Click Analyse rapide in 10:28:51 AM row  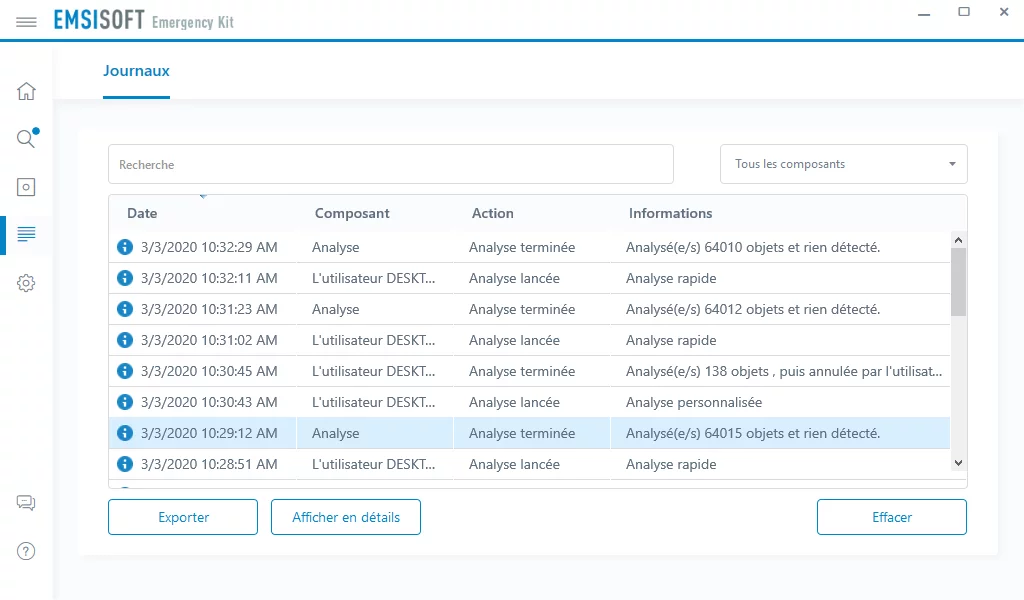coord(671,464)
